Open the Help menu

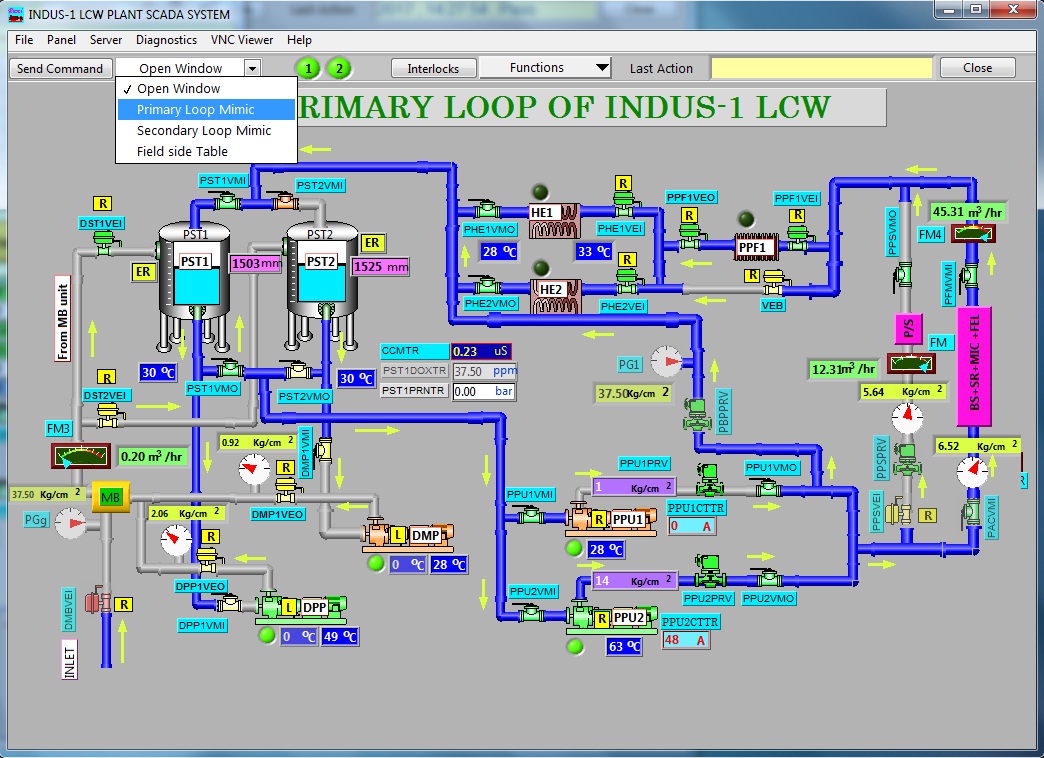pos(299,40)
